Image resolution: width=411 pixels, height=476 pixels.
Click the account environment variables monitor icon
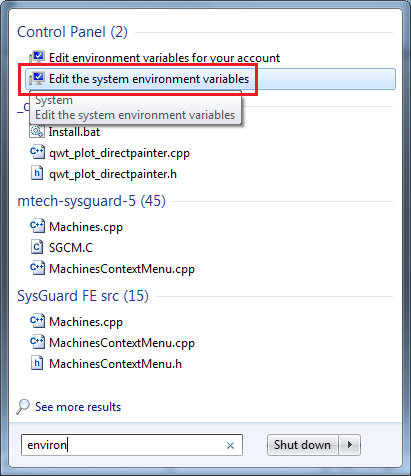(x=37, y=57)
